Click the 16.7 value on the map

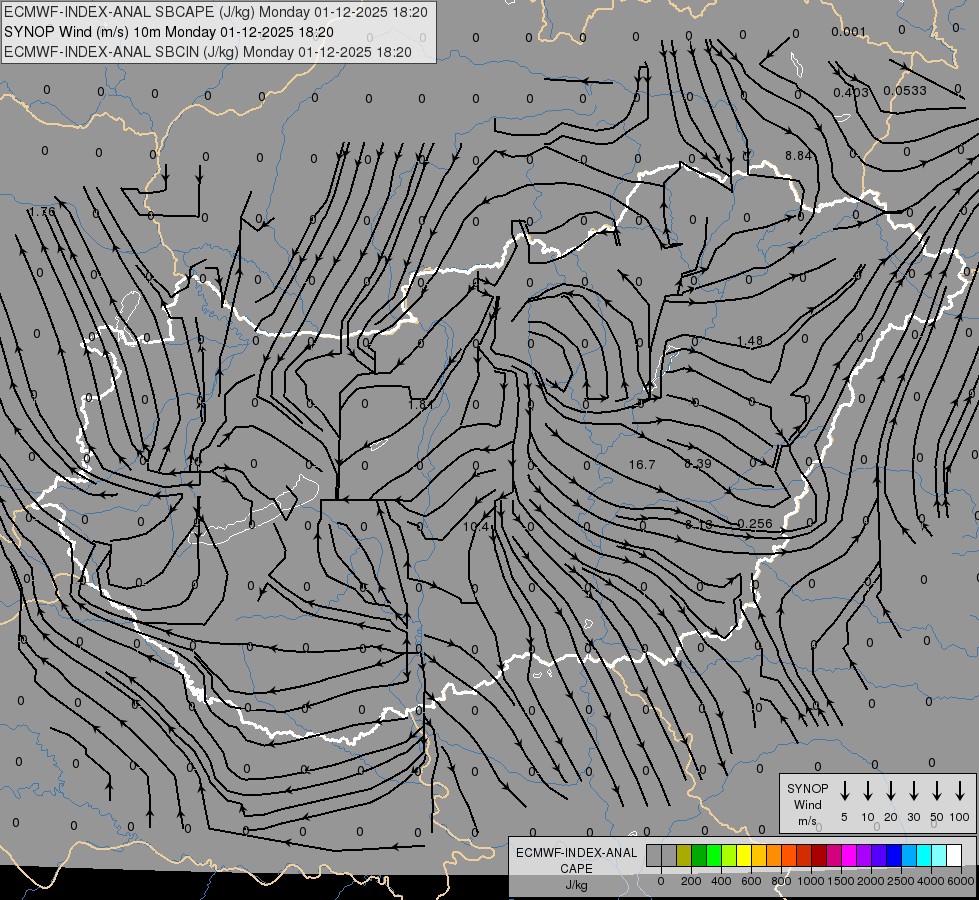pyautogui.click(x=642, y=465)
